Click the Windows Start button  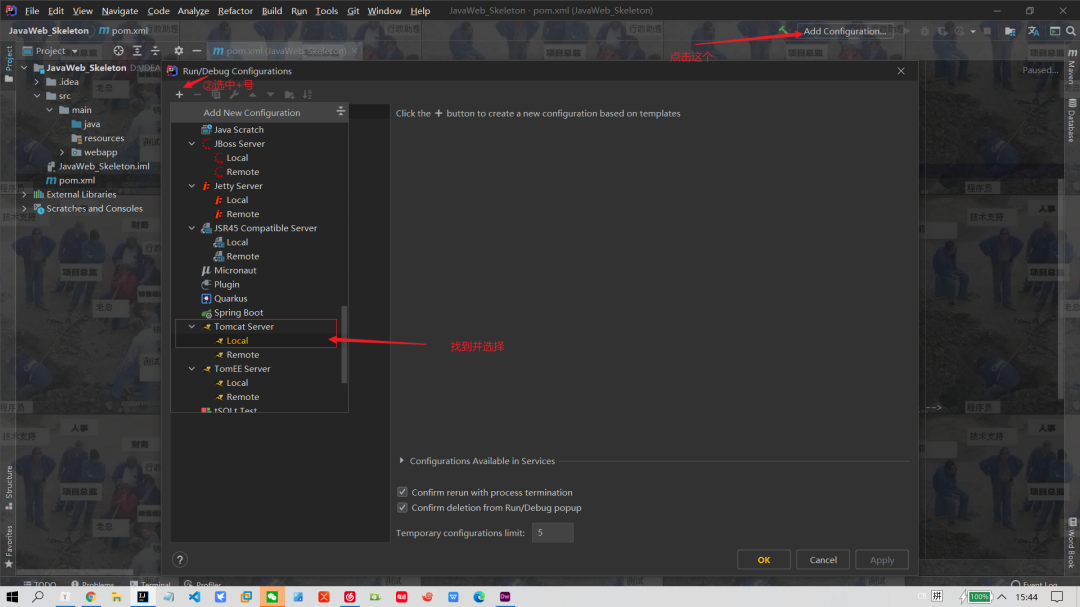click(x=12, y=597)
